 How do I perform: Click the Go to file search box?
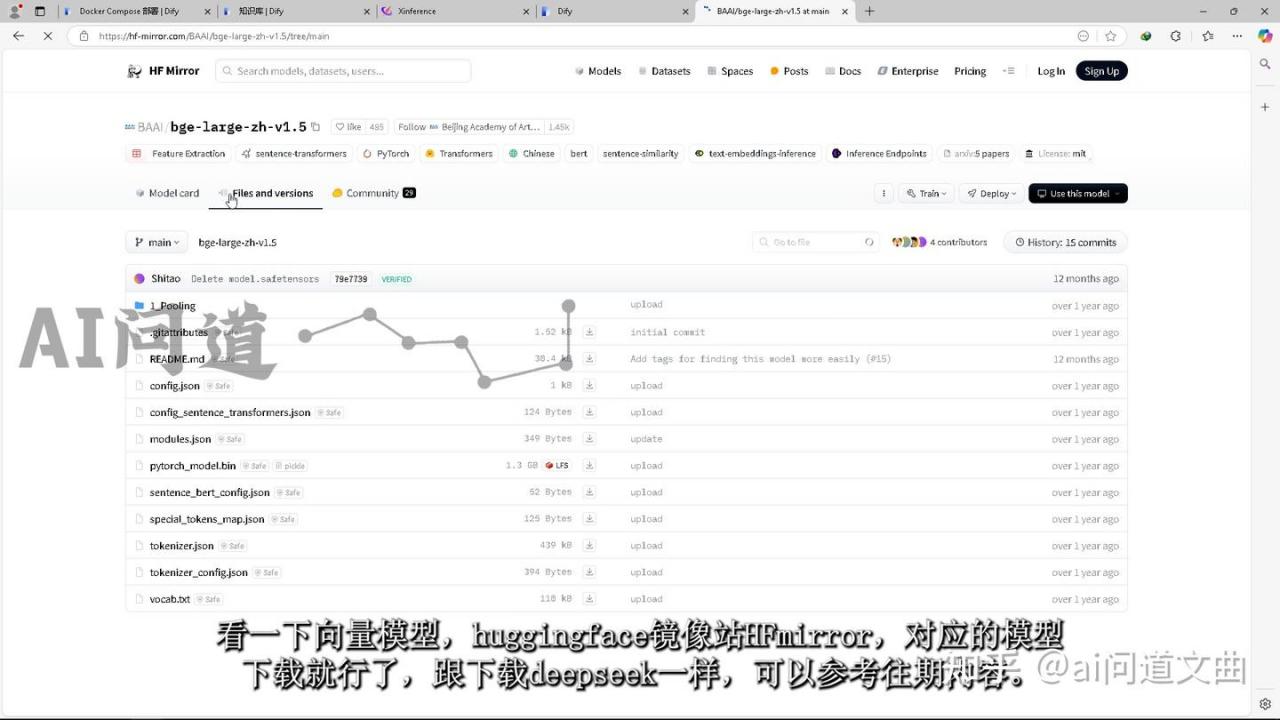coord(816,242)
